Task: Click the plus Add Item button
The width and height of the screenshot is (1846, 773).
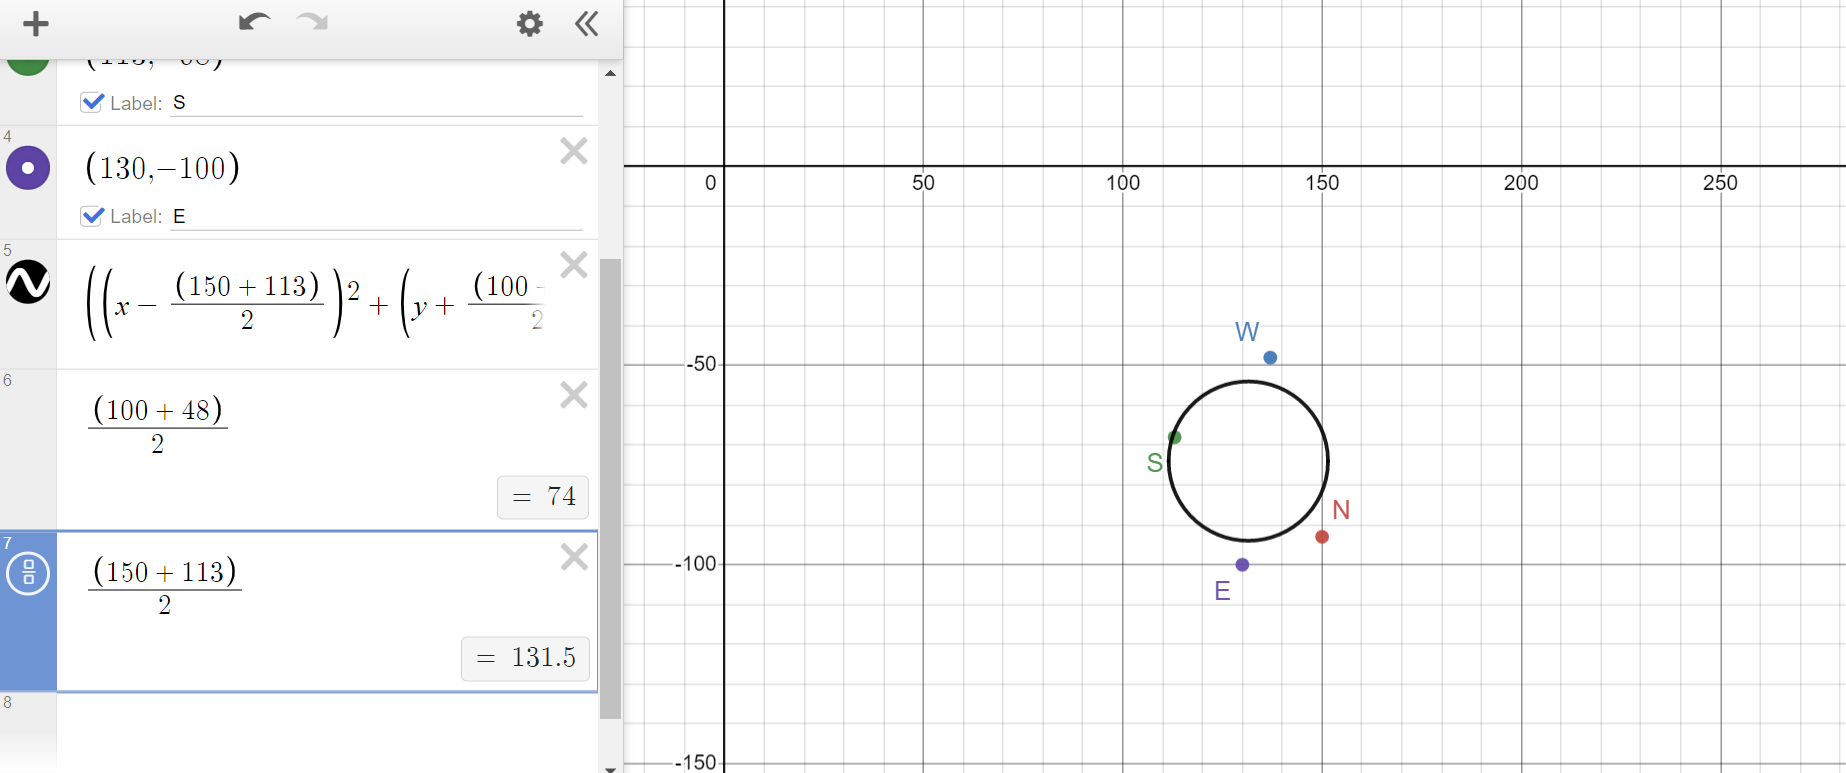Action: pyautogui.click(x=36, y=24)
